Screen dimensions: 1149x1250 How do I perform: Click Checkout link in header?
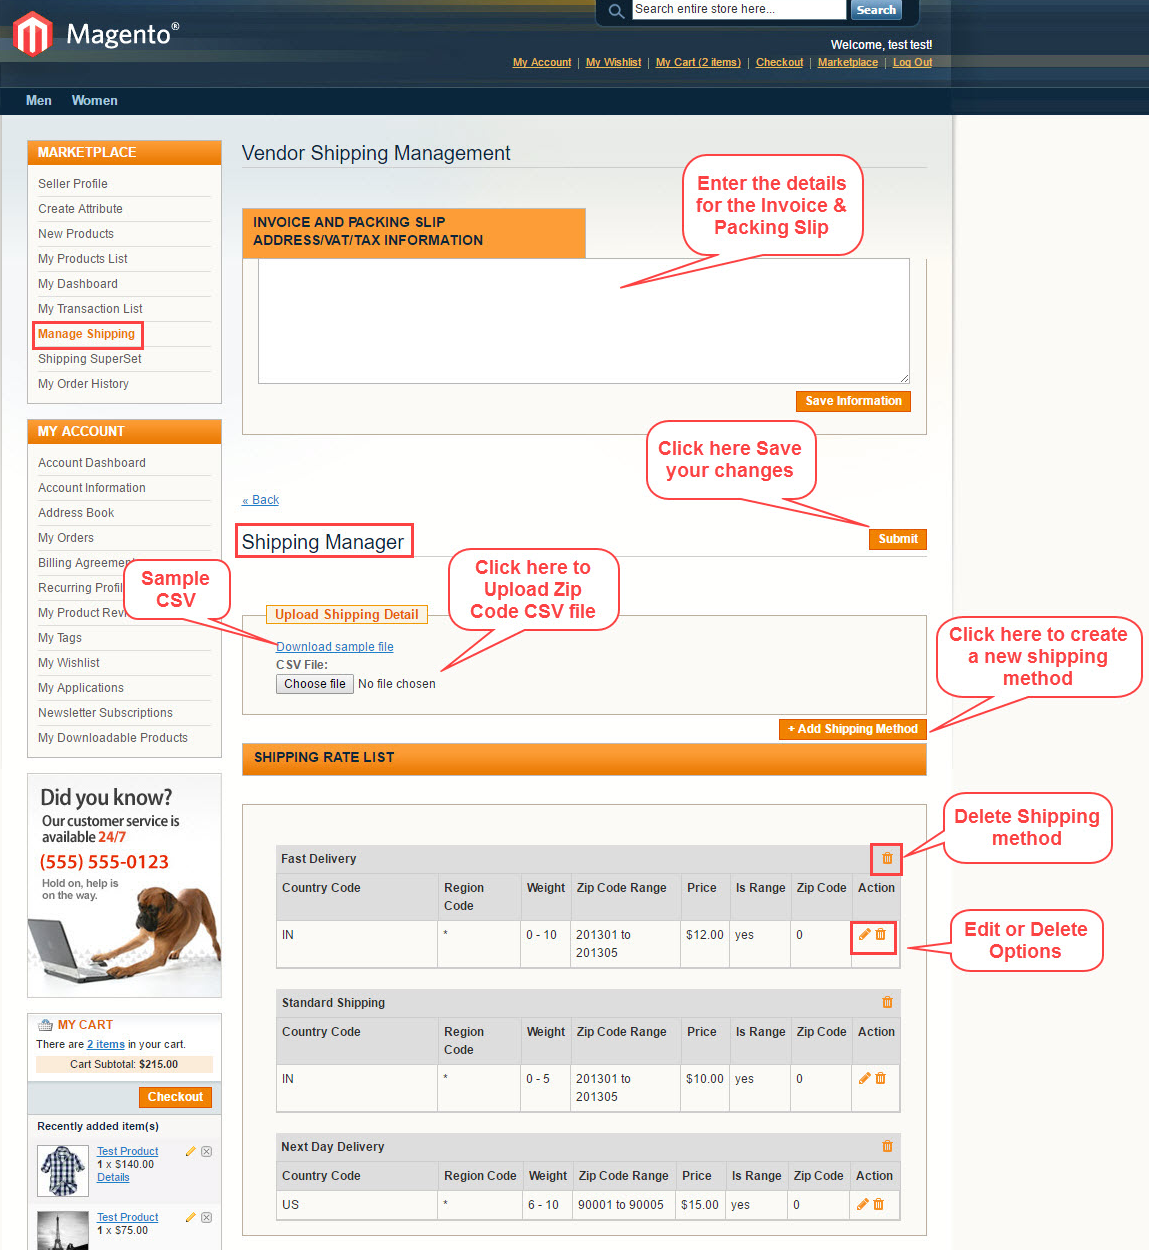[x=779, y=62]
